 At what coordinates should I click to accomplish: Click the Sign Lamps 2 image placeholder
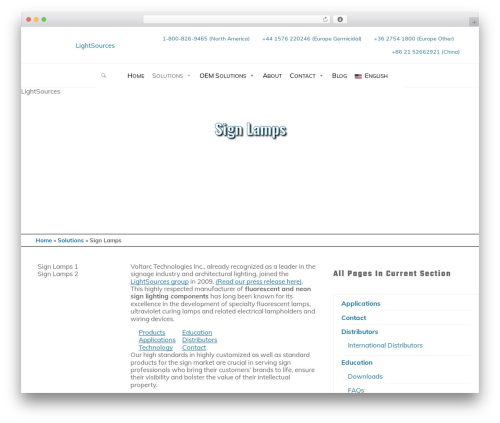pos(57,274)
